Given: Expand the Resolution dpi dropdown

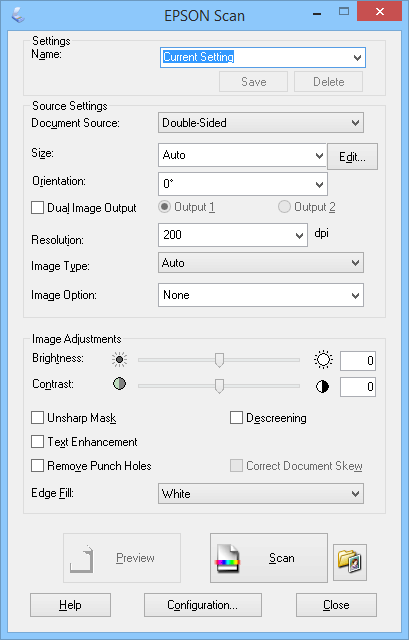Looking at the screenshot, I should click(x=233, y=235).
